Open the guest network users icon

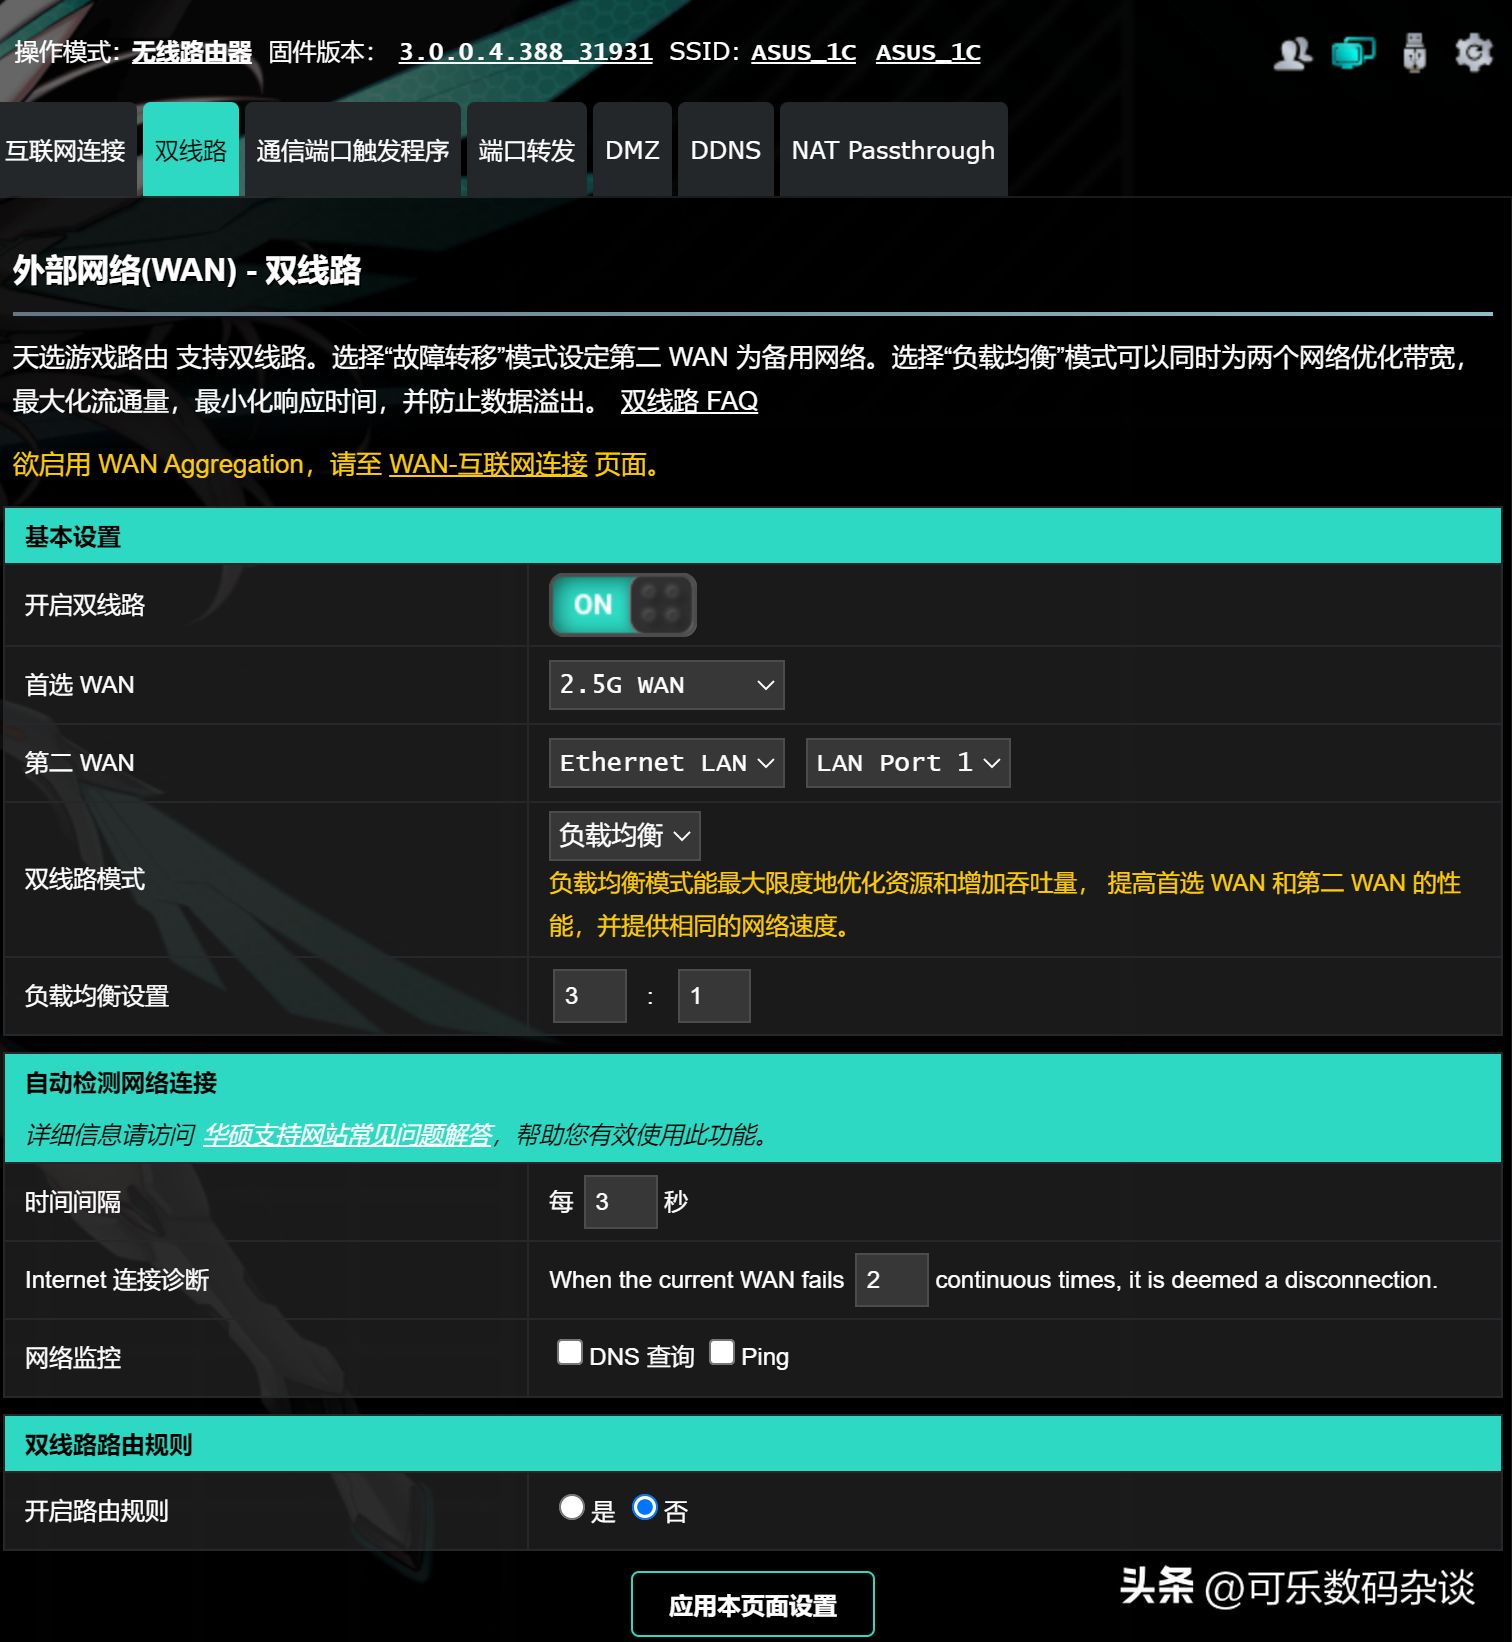(x=1292, y=53)
